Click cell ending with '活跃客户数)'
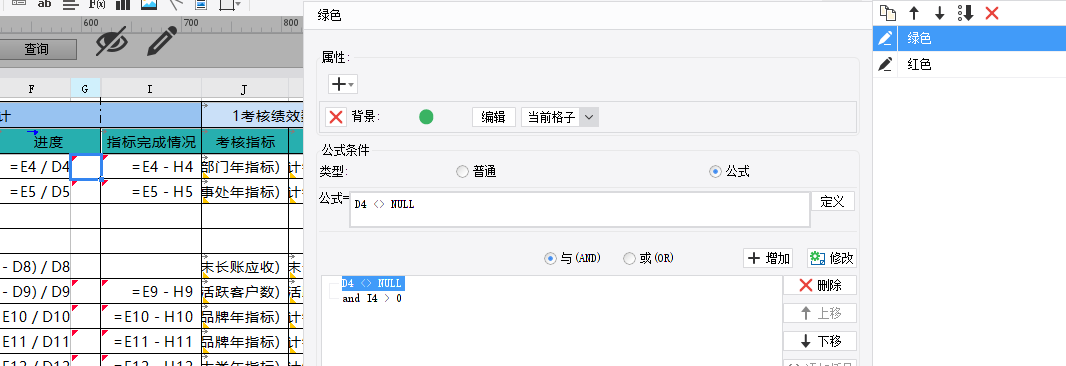Viewport: 1066px width, 366px height. click(x=245, y=291)
